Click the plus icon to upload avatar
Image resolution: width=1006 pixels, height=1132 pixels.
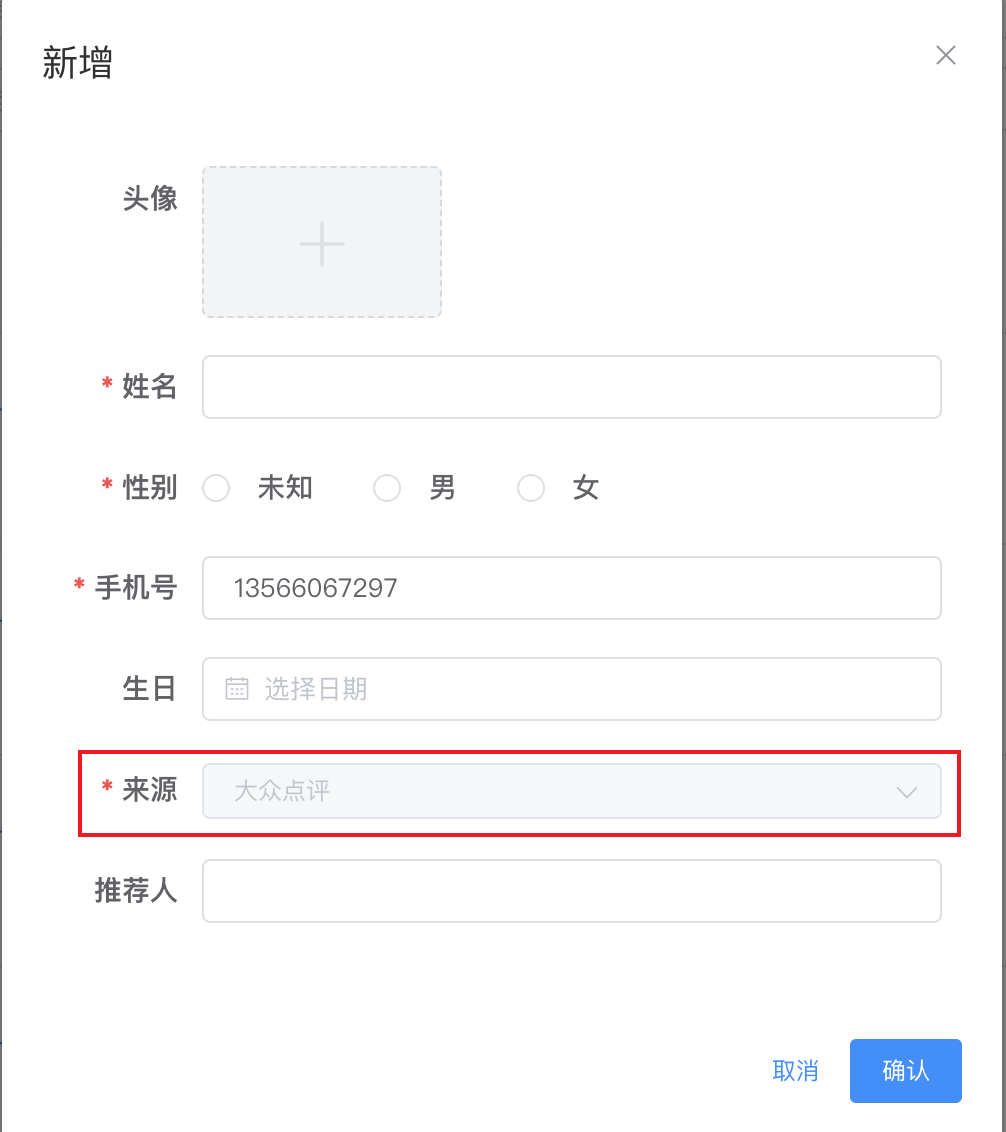click(322, 243)
